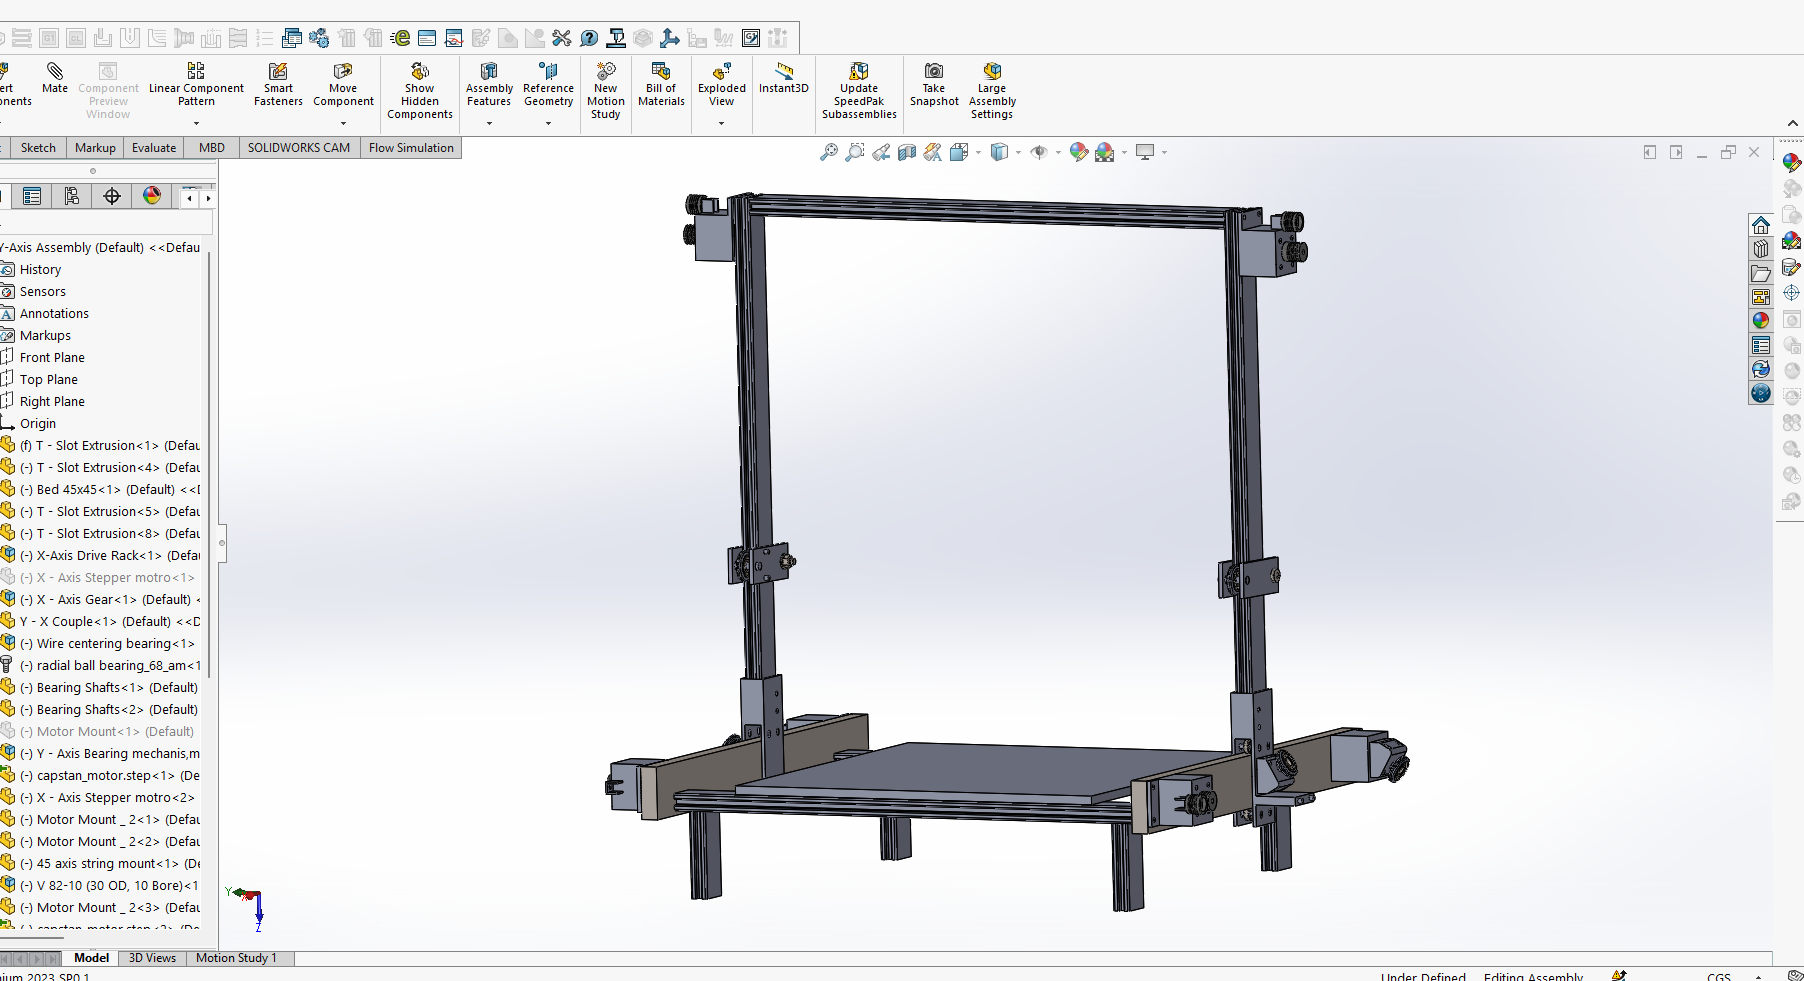
Task: Open SOLIDWORKS Resources home icon in task pane
Action: (x=1761, y=225)
